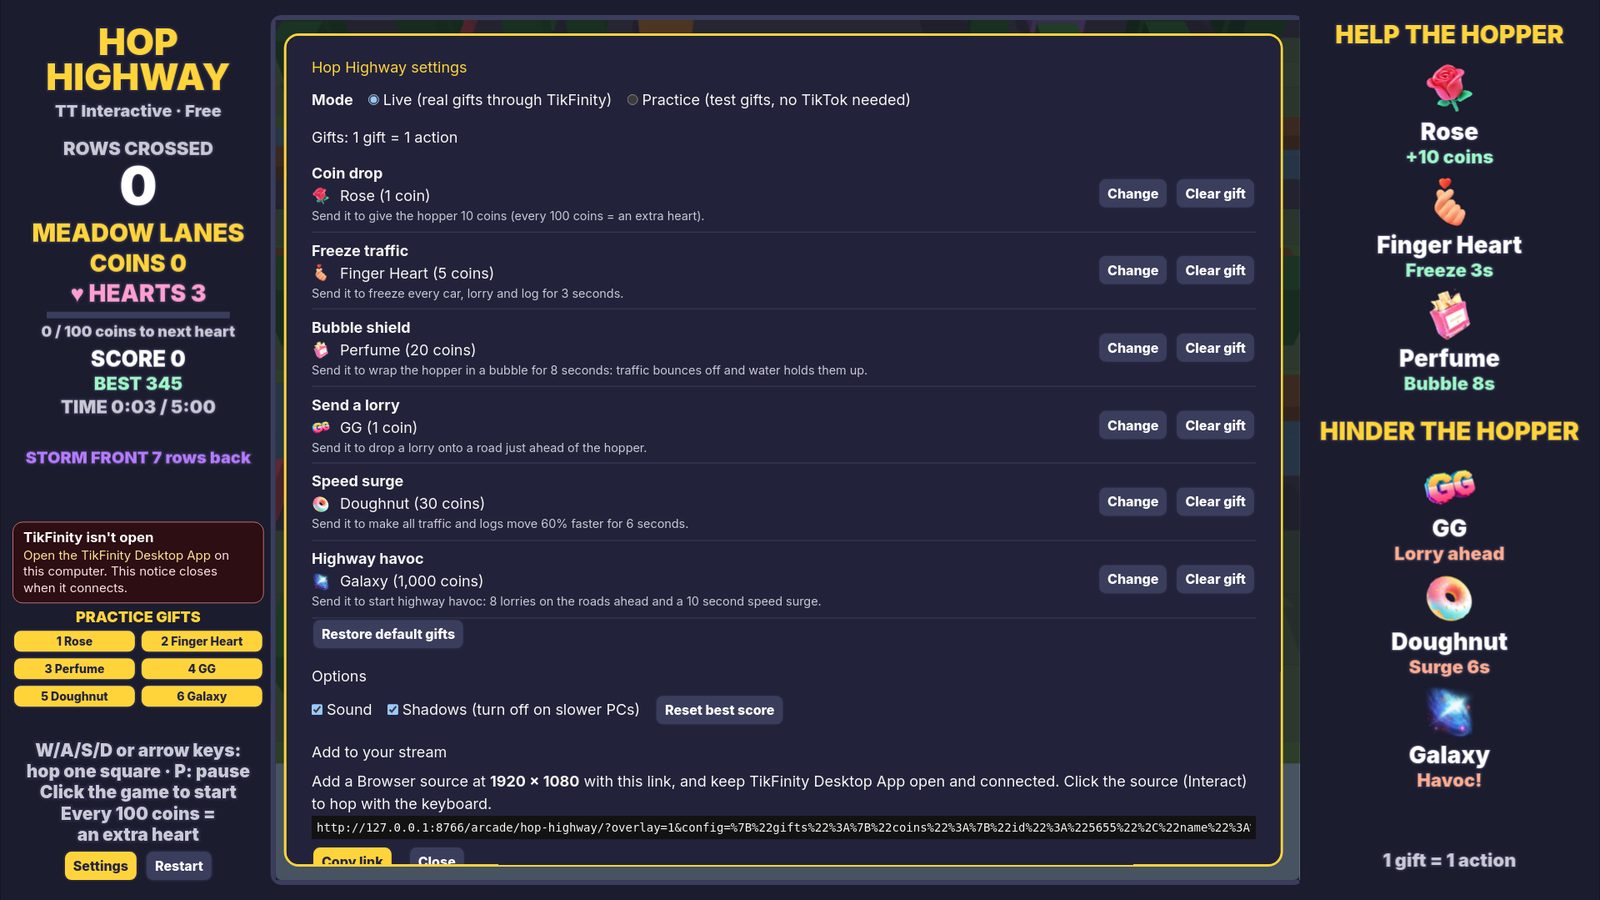1600x900 pixels.
Task: Clear gift for Highway havoc
Action: tap(1215, 579)
